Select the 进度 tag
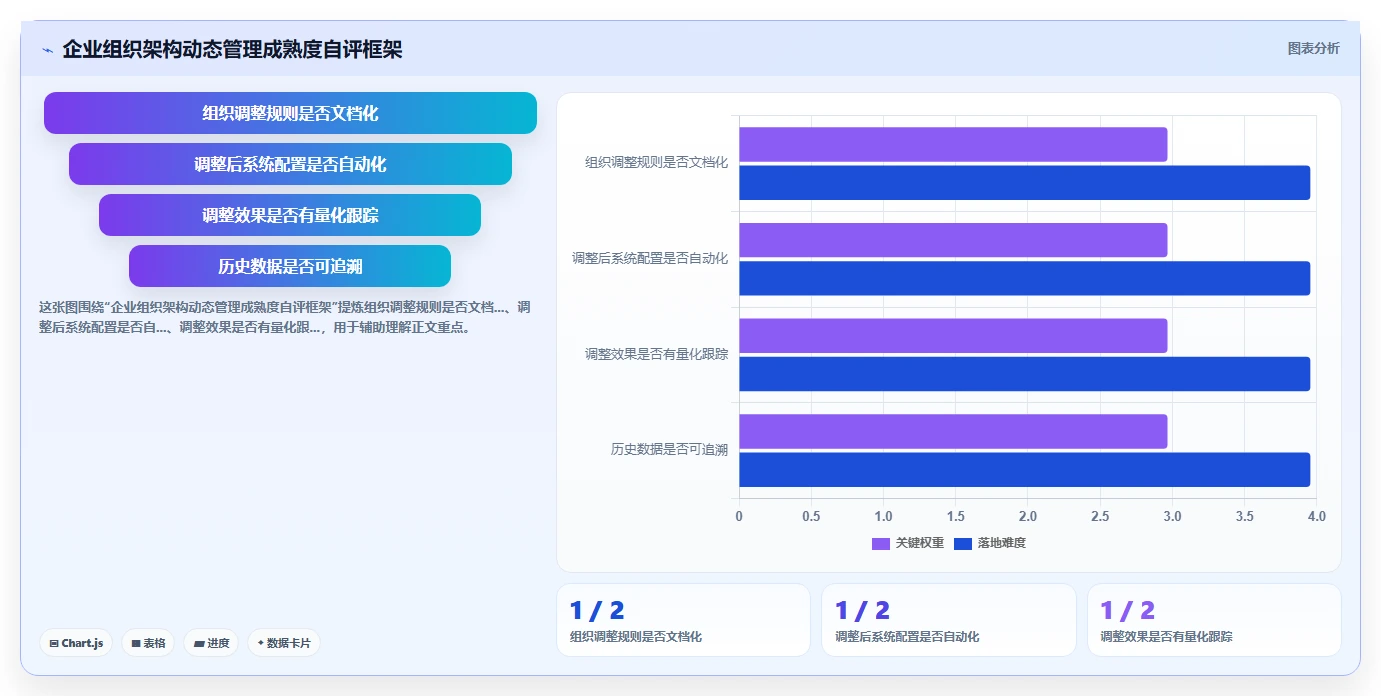Viewport: 1381px width, 696px height. [211, 643]
